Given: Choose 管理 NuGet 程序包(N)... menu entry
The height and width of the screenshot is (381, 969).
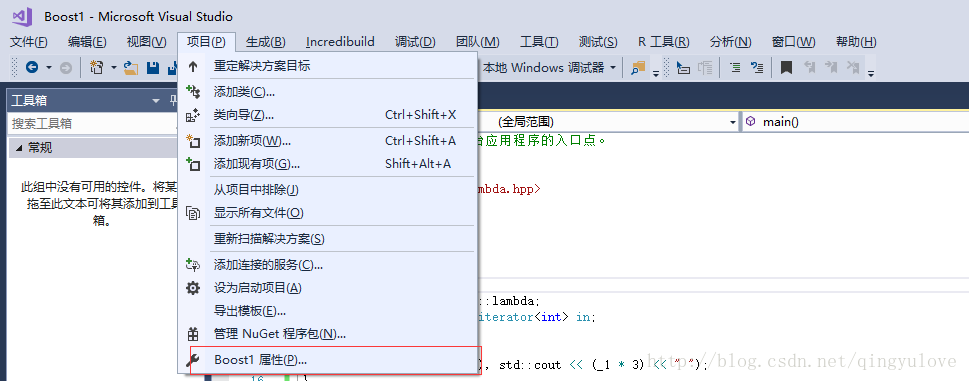Looking at the screenshot, I should point(328,334).
